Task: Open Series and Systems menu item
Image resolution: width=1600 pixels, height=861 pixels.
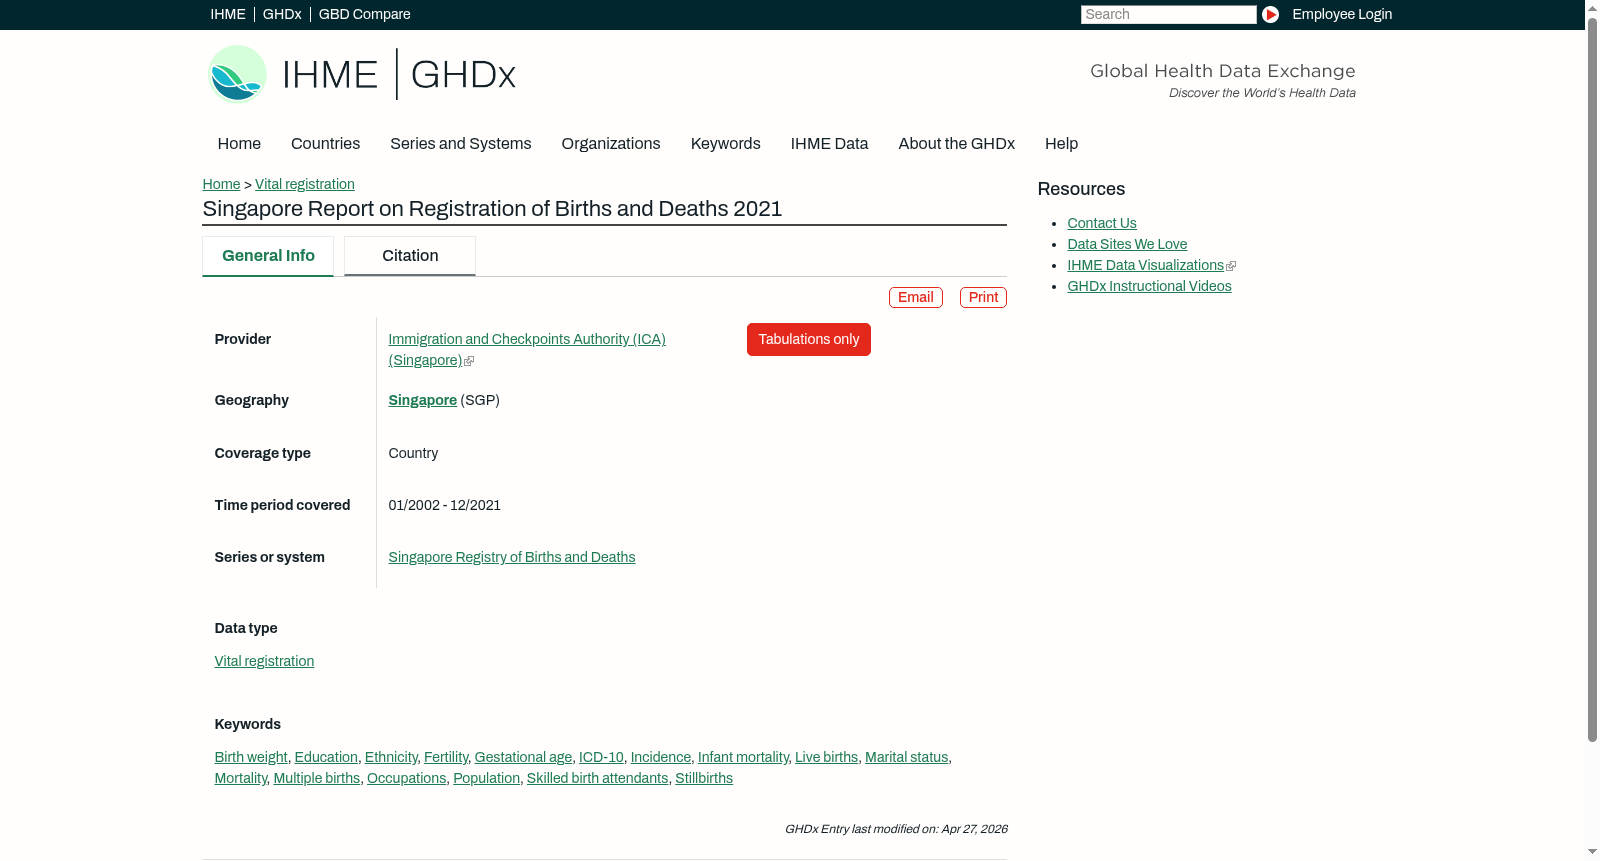Action: 461,144
